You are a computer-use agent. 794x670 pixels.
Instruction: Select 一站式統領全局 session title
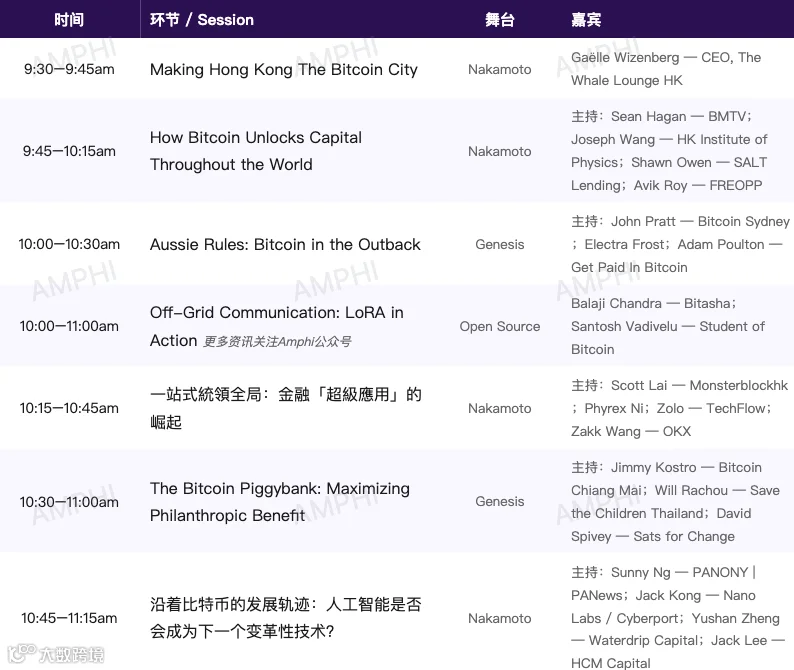[x=286, y=408]
